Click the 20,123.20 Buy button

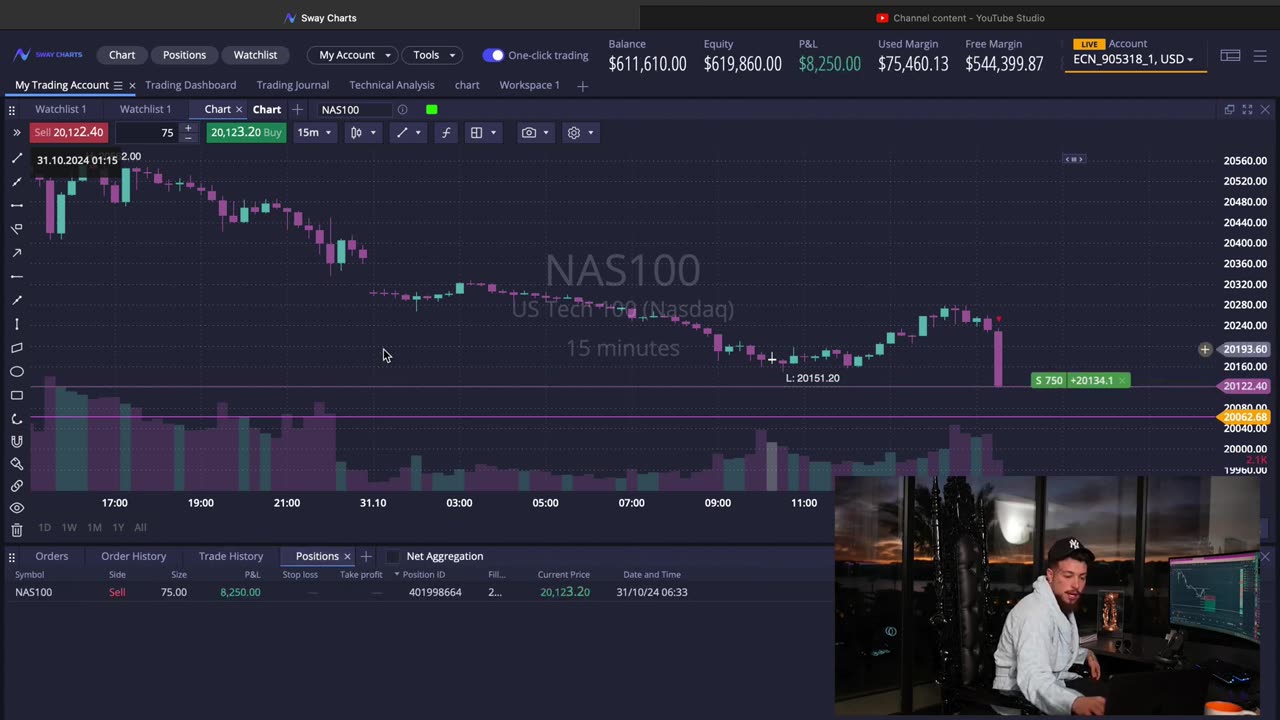(246, 132)
